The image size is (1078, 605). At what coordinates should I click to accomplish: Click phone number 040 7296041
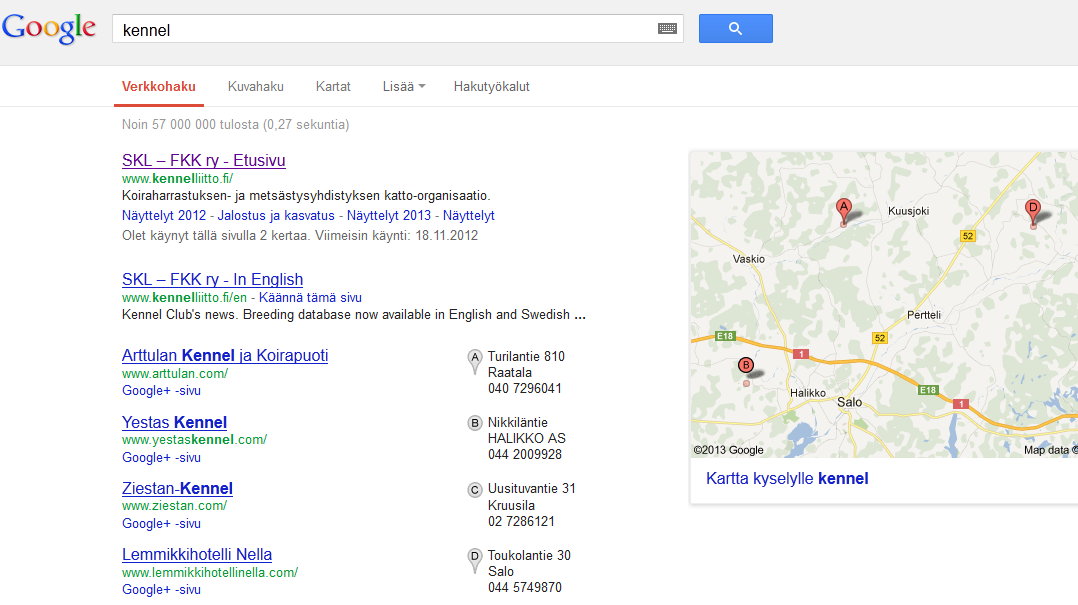(525, 388)
